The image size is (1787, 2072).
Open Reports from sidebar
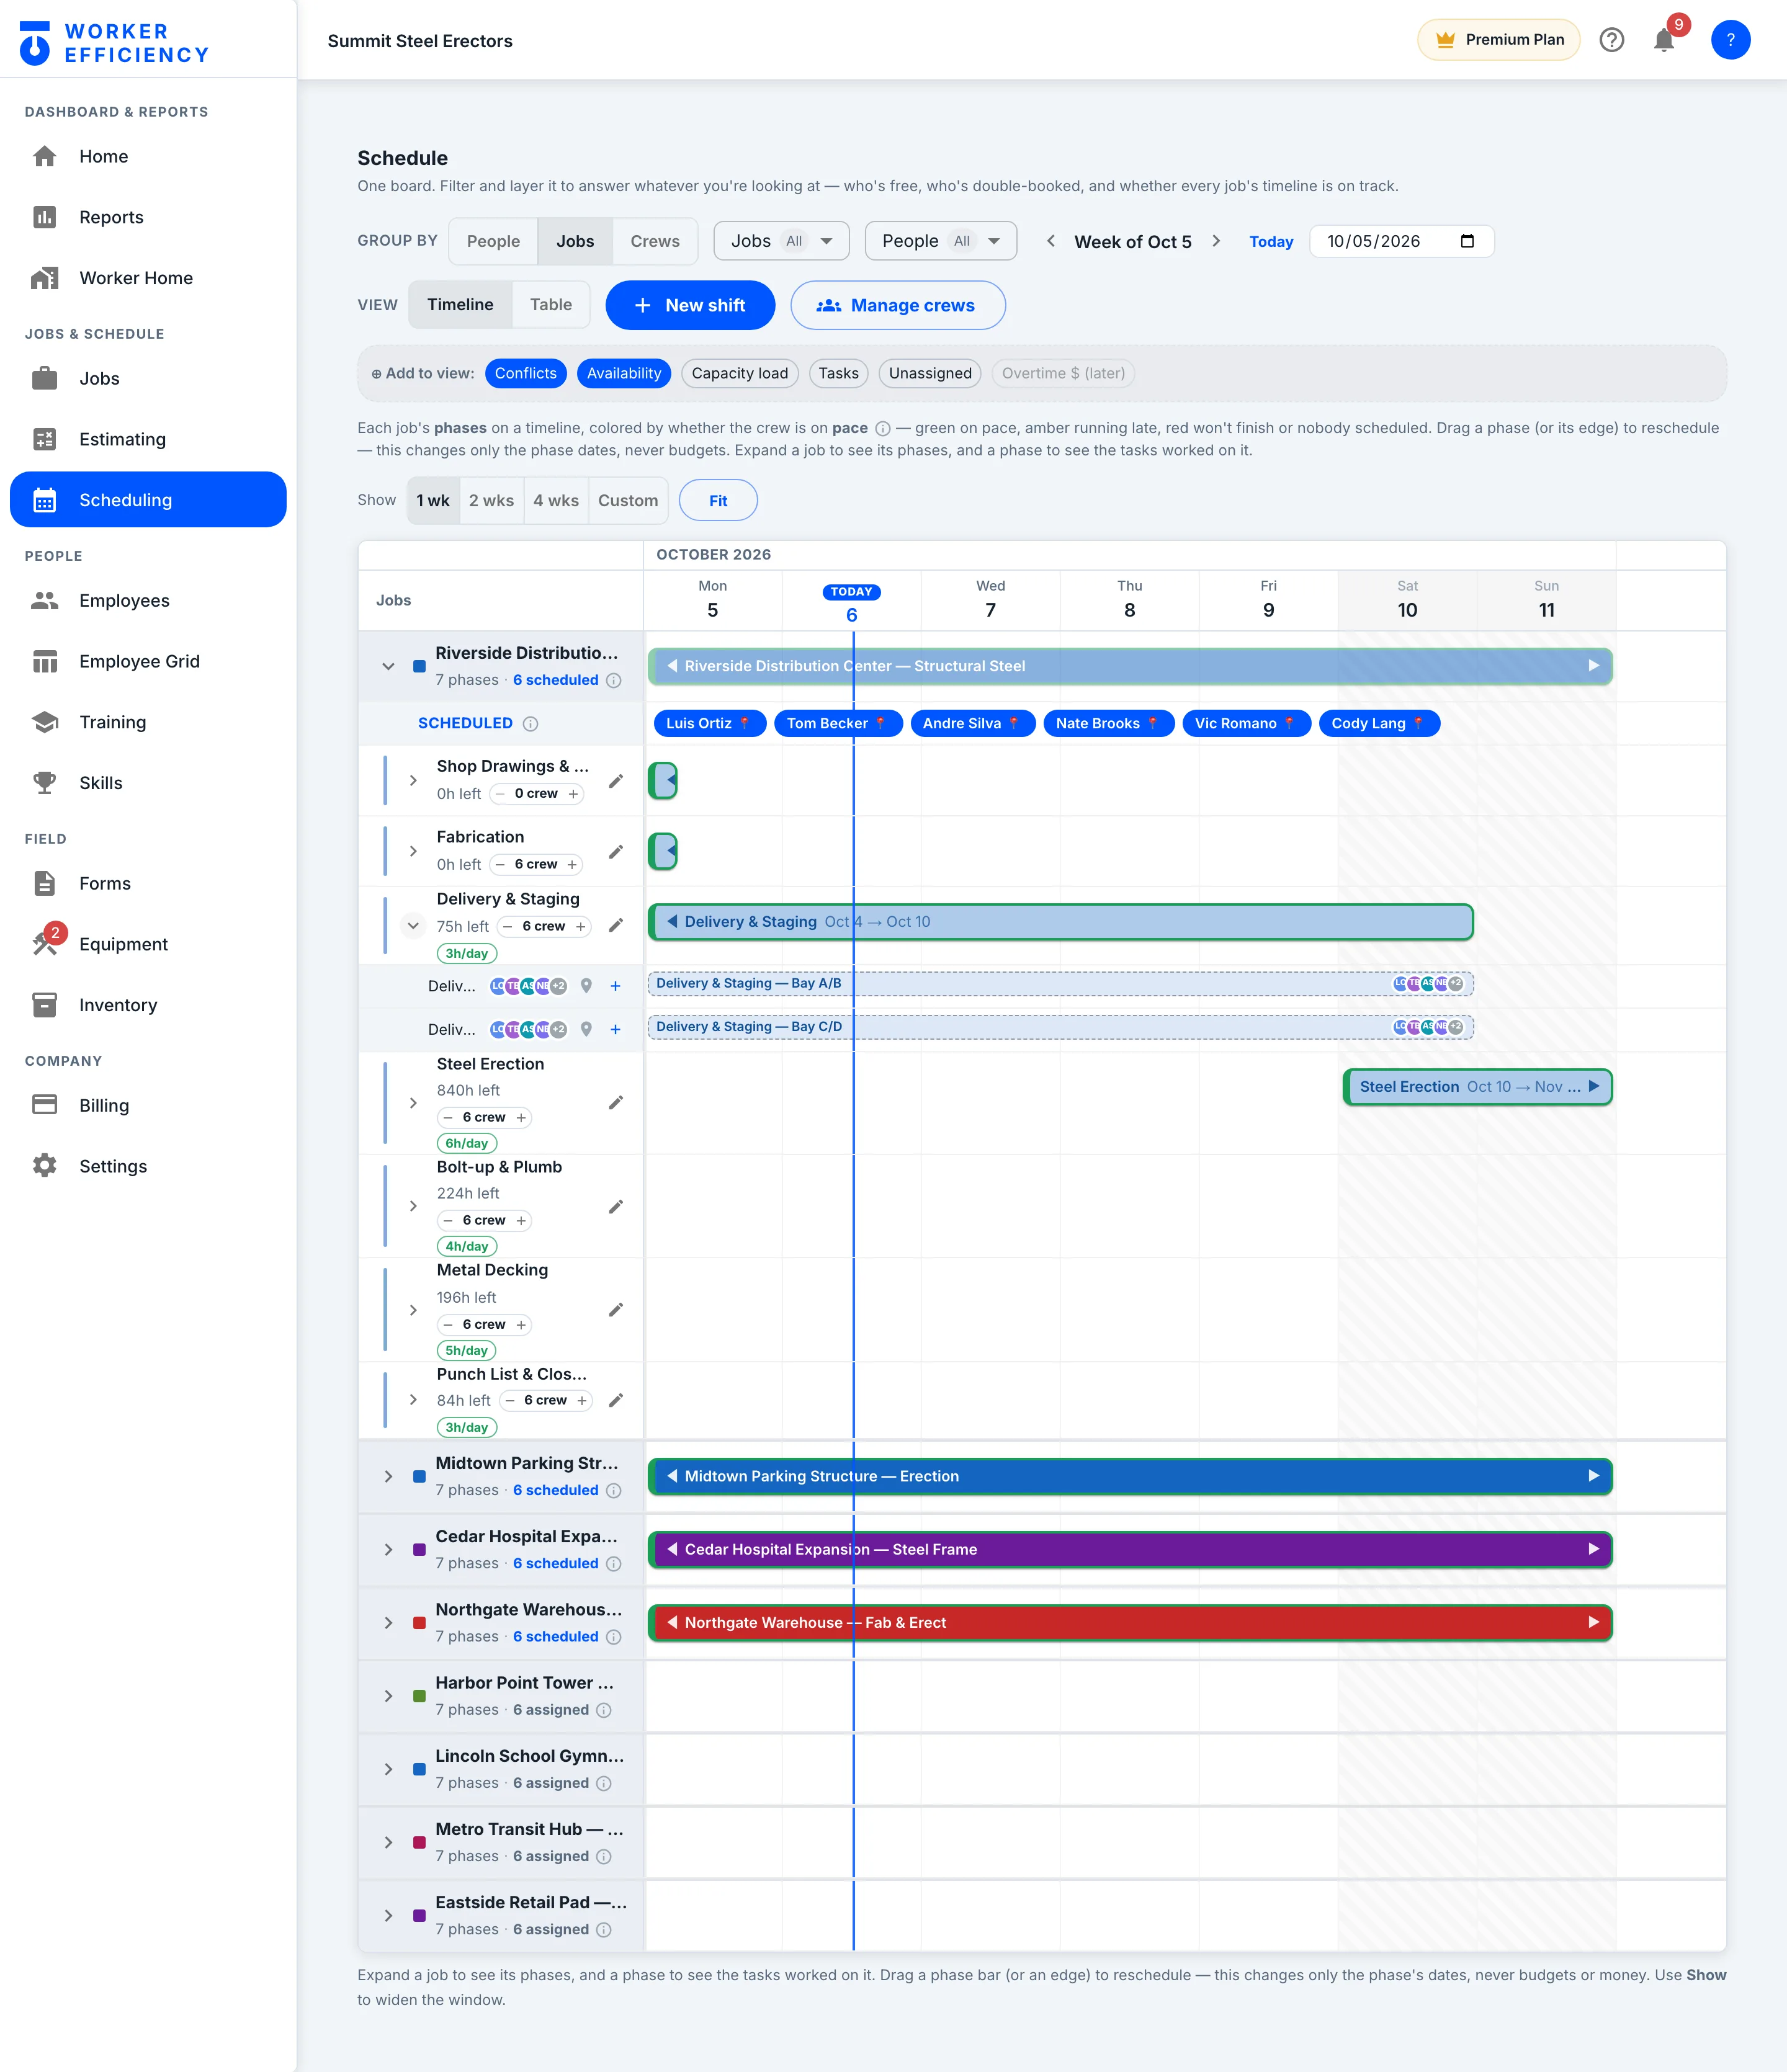click(x=148, y=217)
